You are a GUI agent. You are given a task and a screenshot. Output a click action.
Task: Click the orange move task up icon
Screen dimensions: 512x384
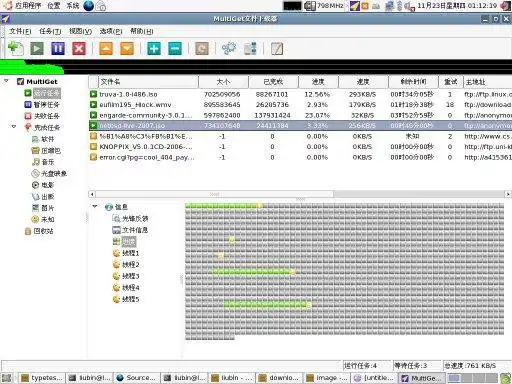106,49
